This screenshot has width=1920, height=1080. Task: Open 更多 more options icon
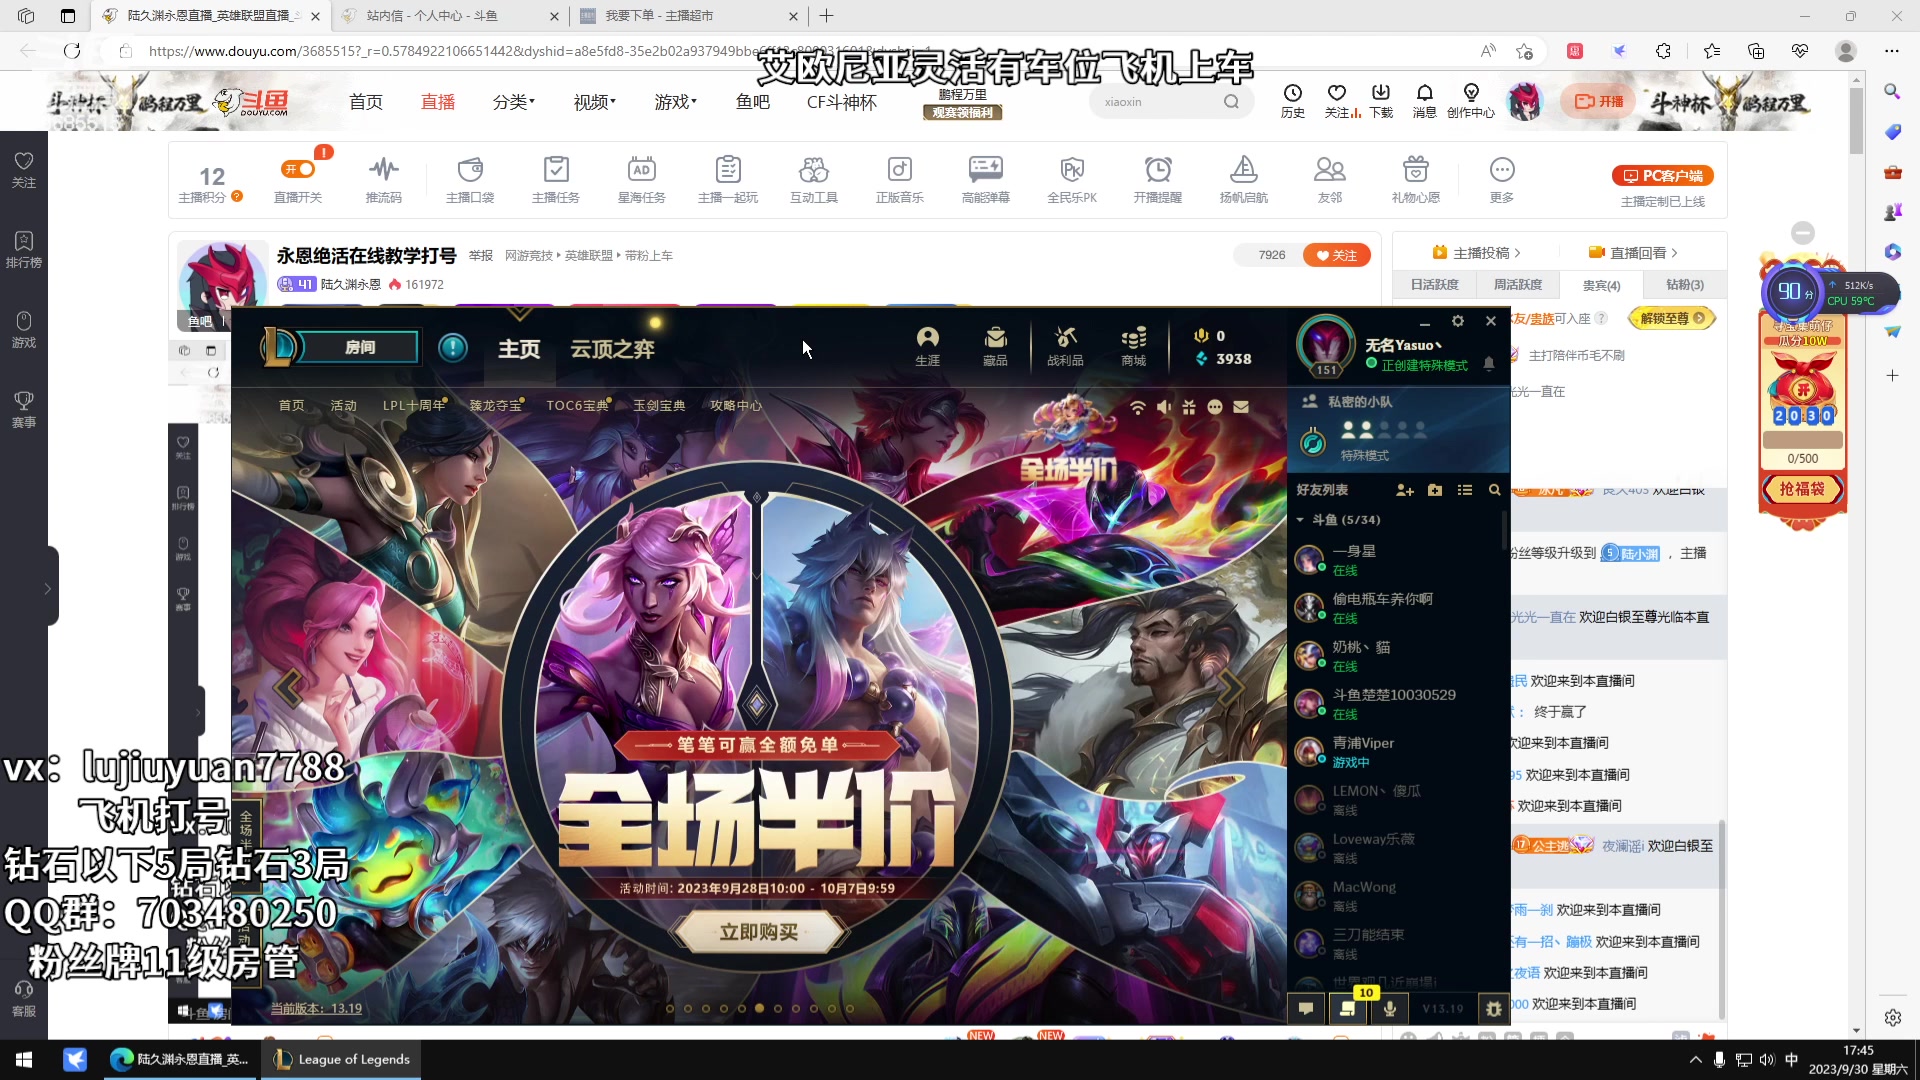[1502, 180]
